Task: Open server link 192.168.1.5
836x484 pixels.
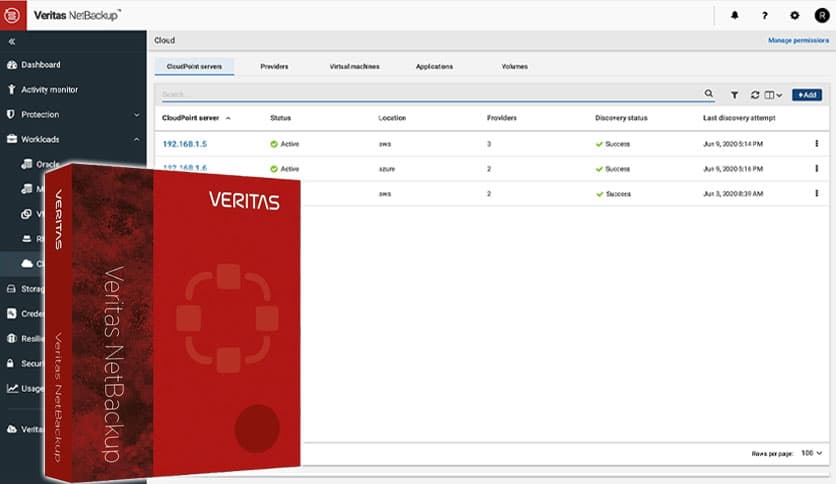Action: 184,144
